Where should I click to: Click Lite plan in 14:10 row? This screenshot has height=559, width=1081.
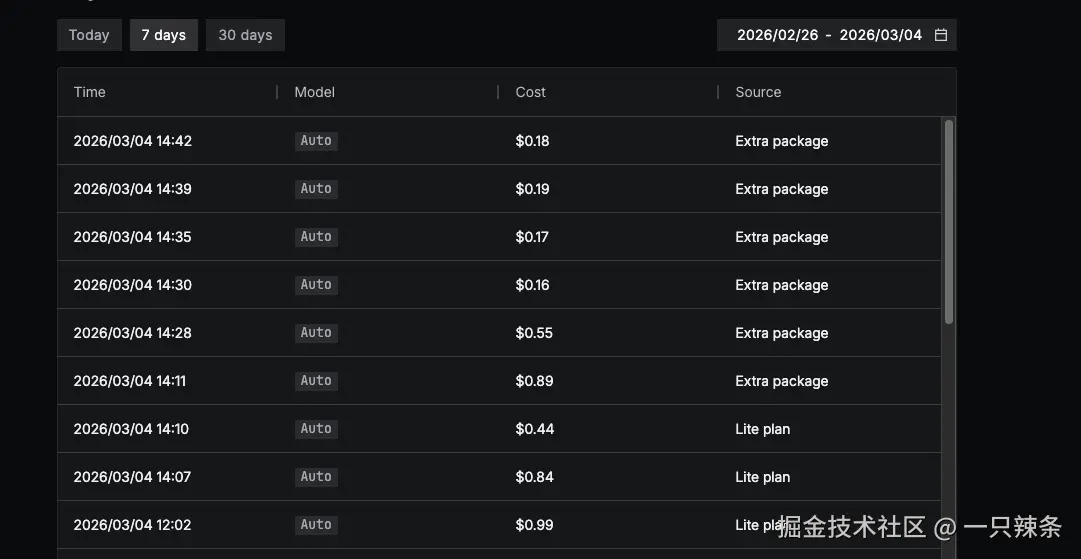pyautogui.click(x=762, y=429)
